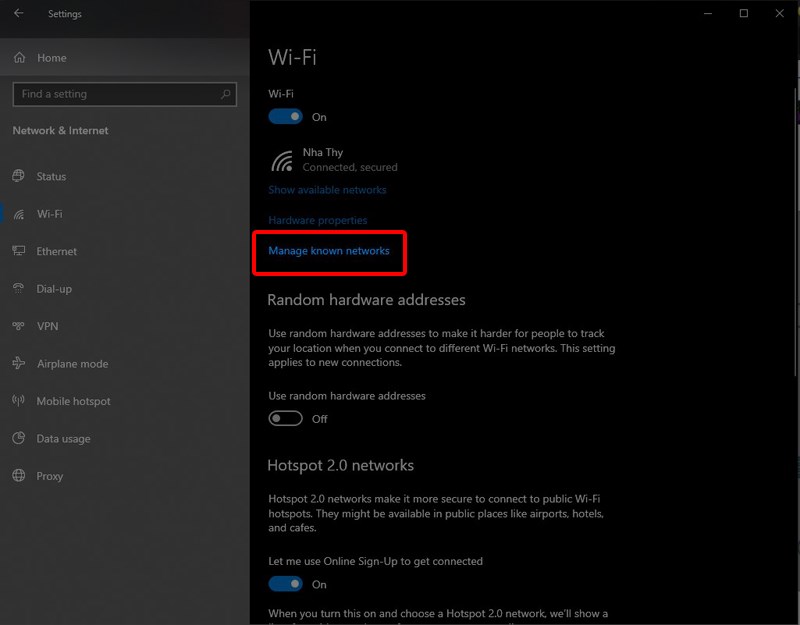Open Show available networks link
Viewport: 800px width, 625px height.
tap(327, 190)
